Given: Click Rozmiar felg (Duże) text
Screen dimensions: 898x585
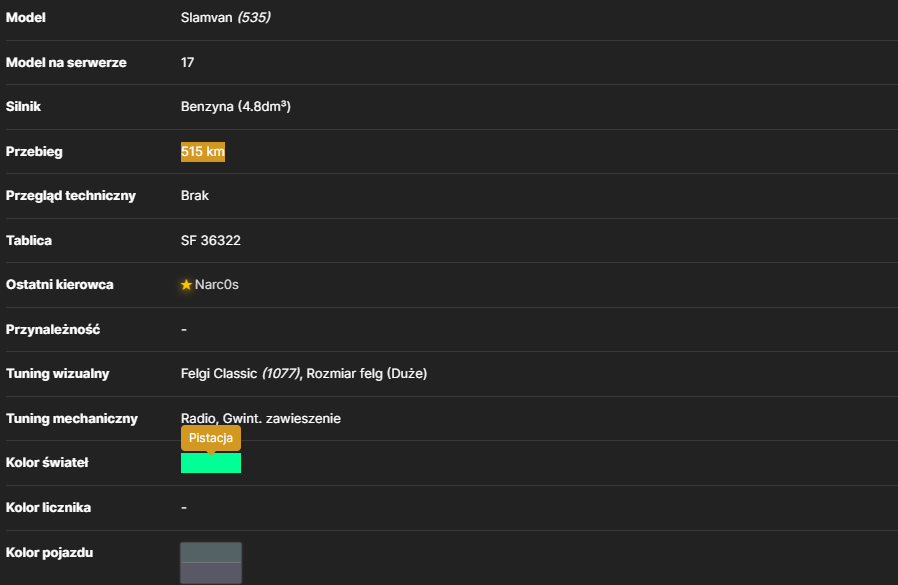Looking at the screenshot, I should pos(367,374).
